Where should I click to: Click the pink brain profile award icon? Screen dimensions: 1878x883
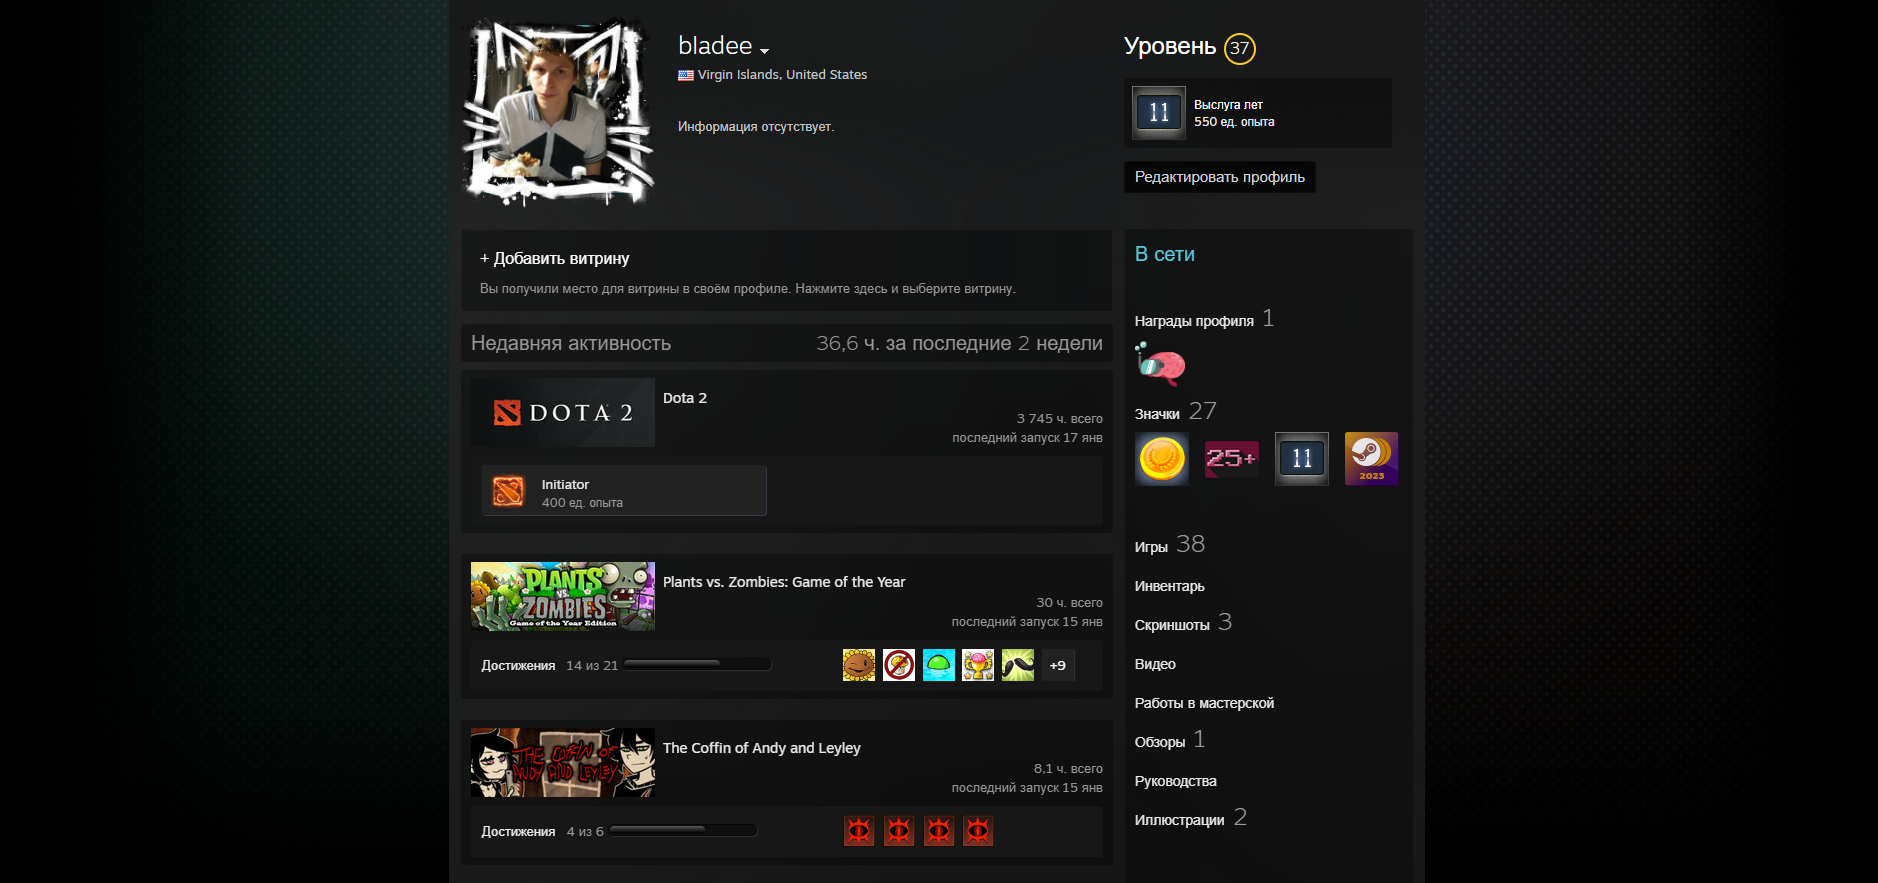coord(1160,364)
